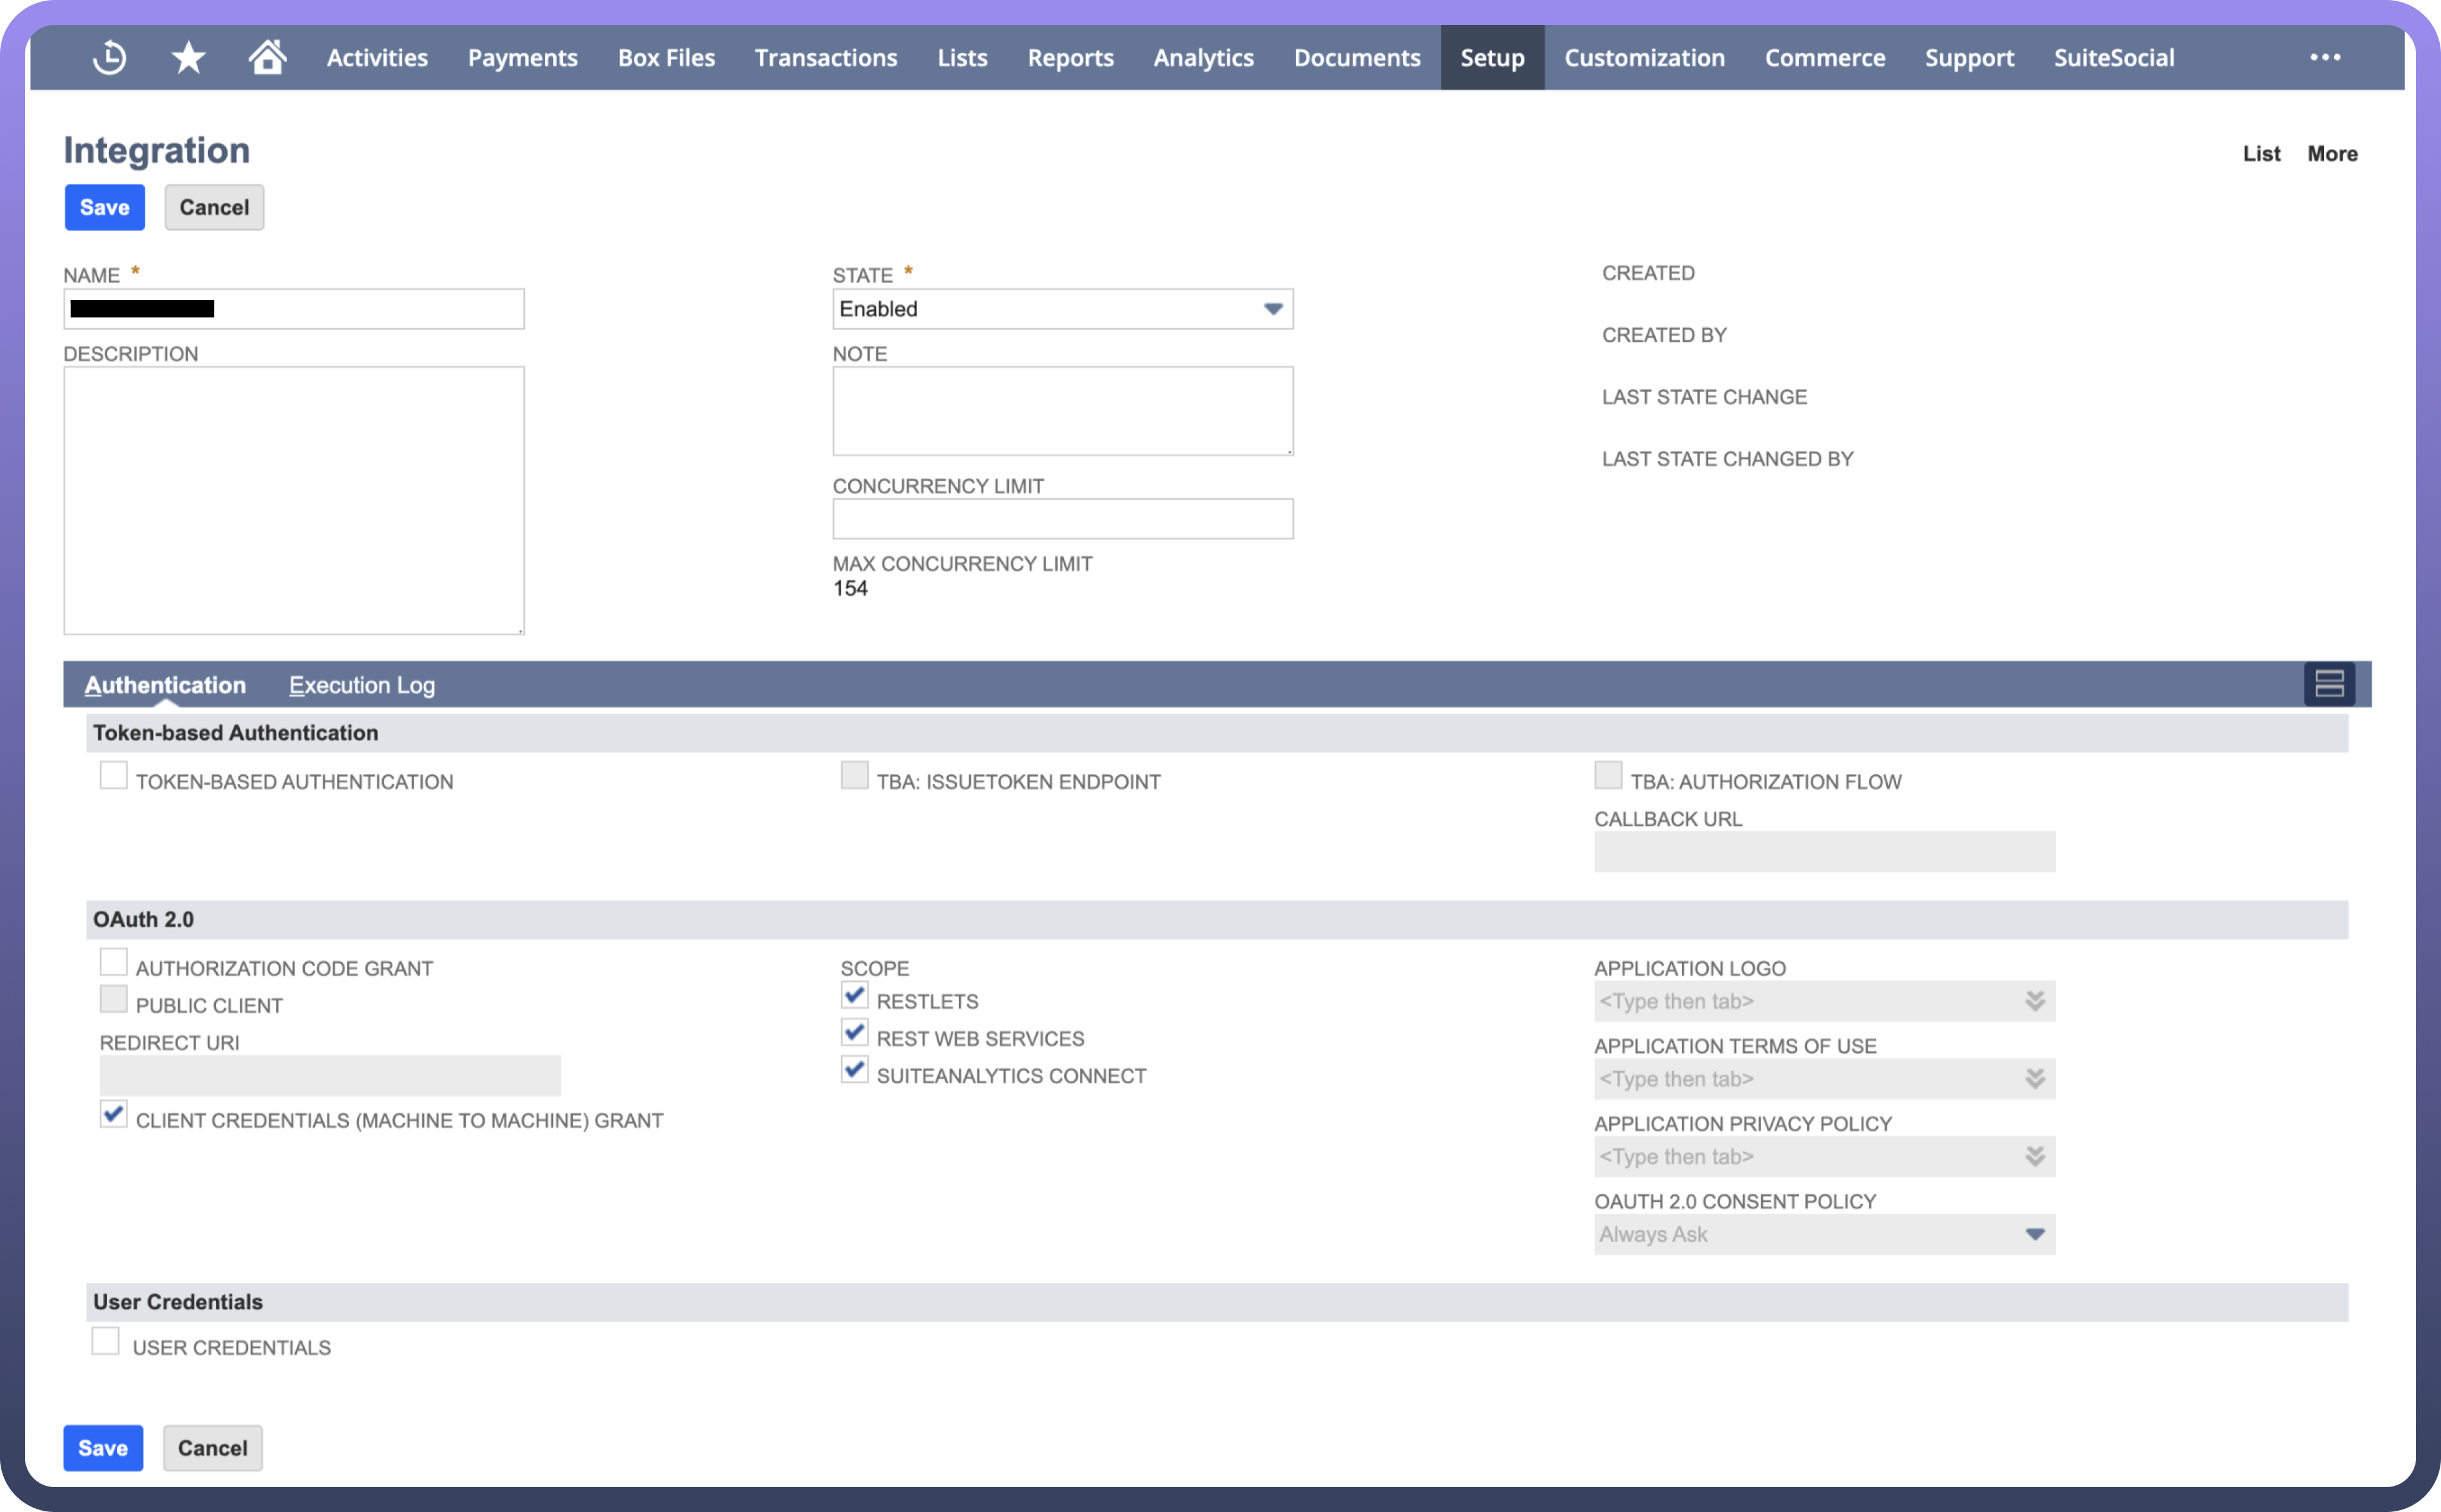Image resolution: width=2441 pixels, height=1512 pixels.
Task: Uncheck Client Credentials Machine to Machine Grant
Action: point(113,1115)
